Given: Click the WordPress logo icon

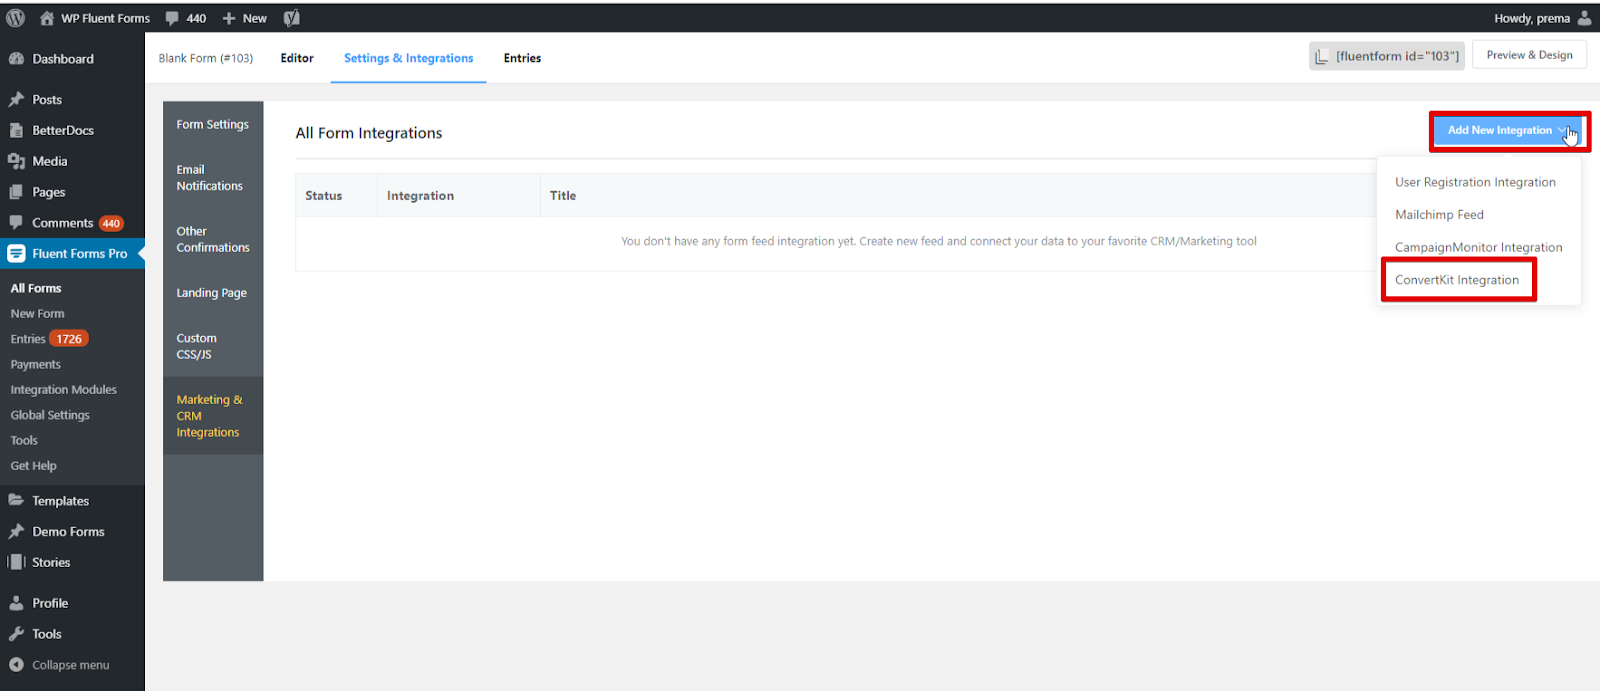Looking at the screenshot, I should pyautogui.click(x=15, y=18).
